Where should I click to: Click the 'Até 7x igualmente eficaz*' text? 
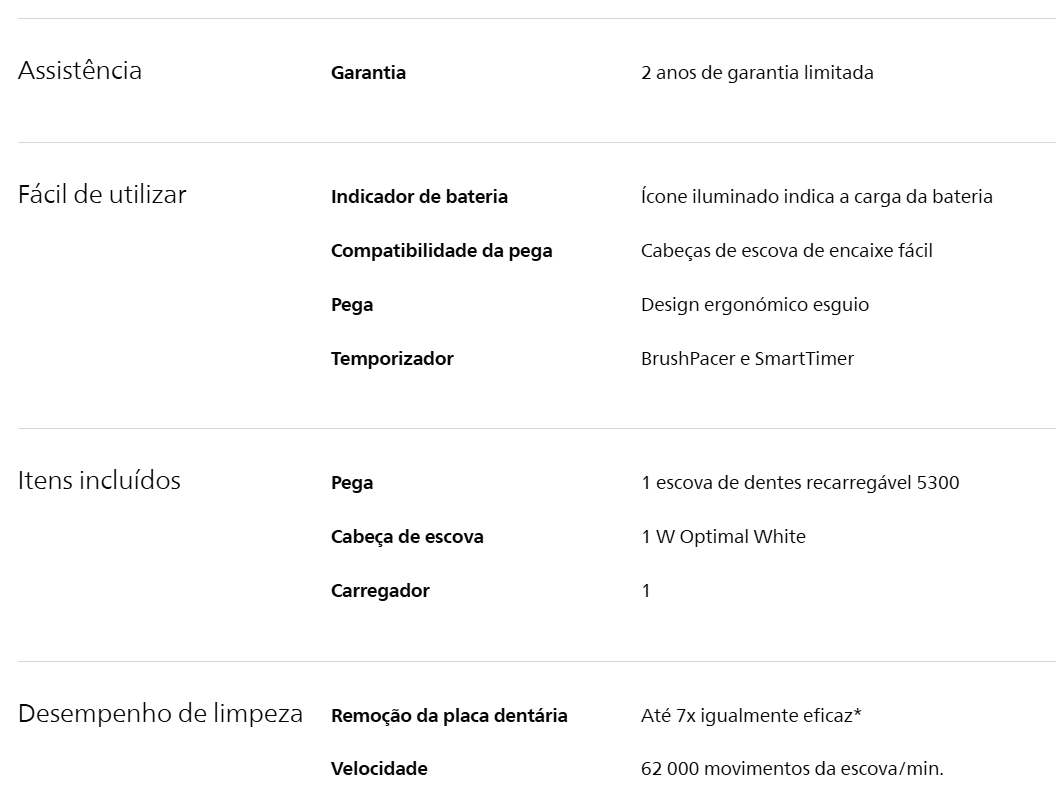tap(751, 716)
